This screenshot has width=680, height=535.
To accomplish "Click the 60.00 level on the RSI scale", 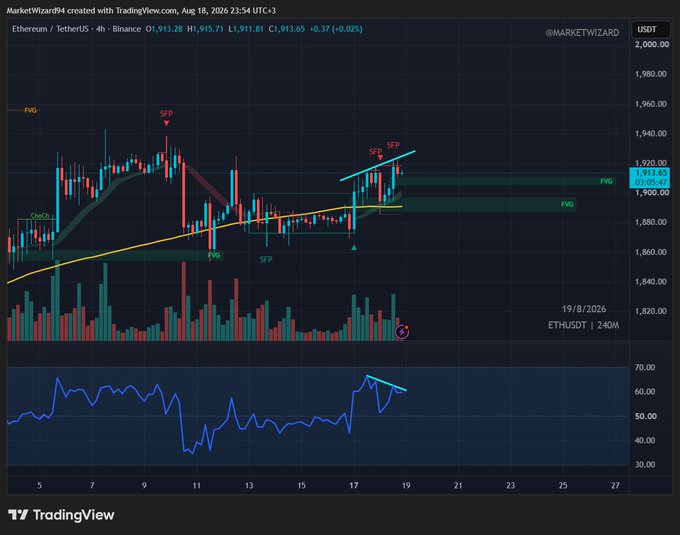I will click(645, 391).
